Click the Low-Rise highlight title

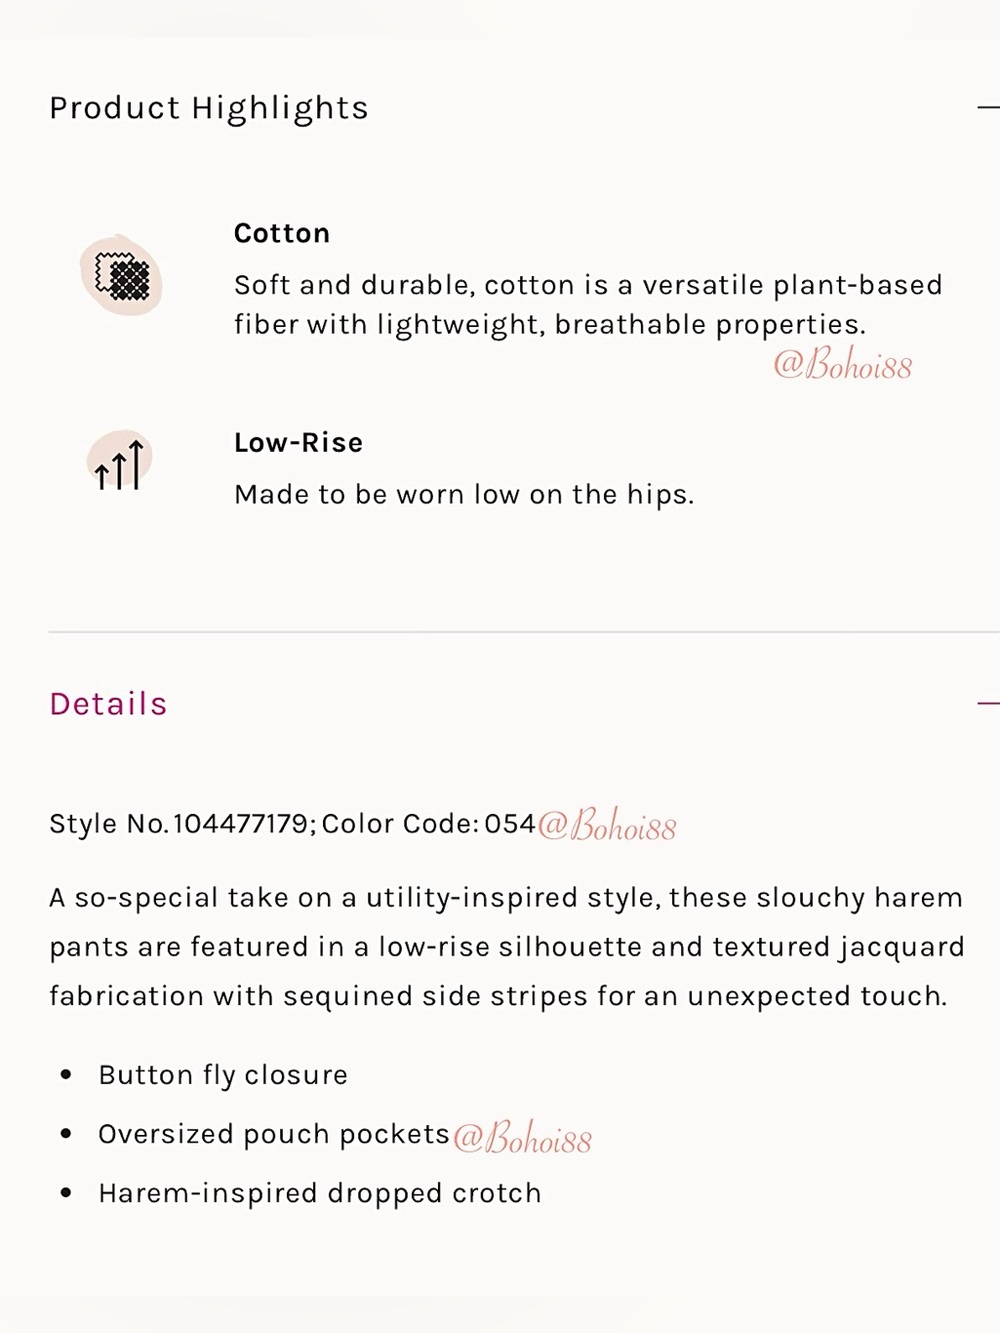(x=298, y=442)
